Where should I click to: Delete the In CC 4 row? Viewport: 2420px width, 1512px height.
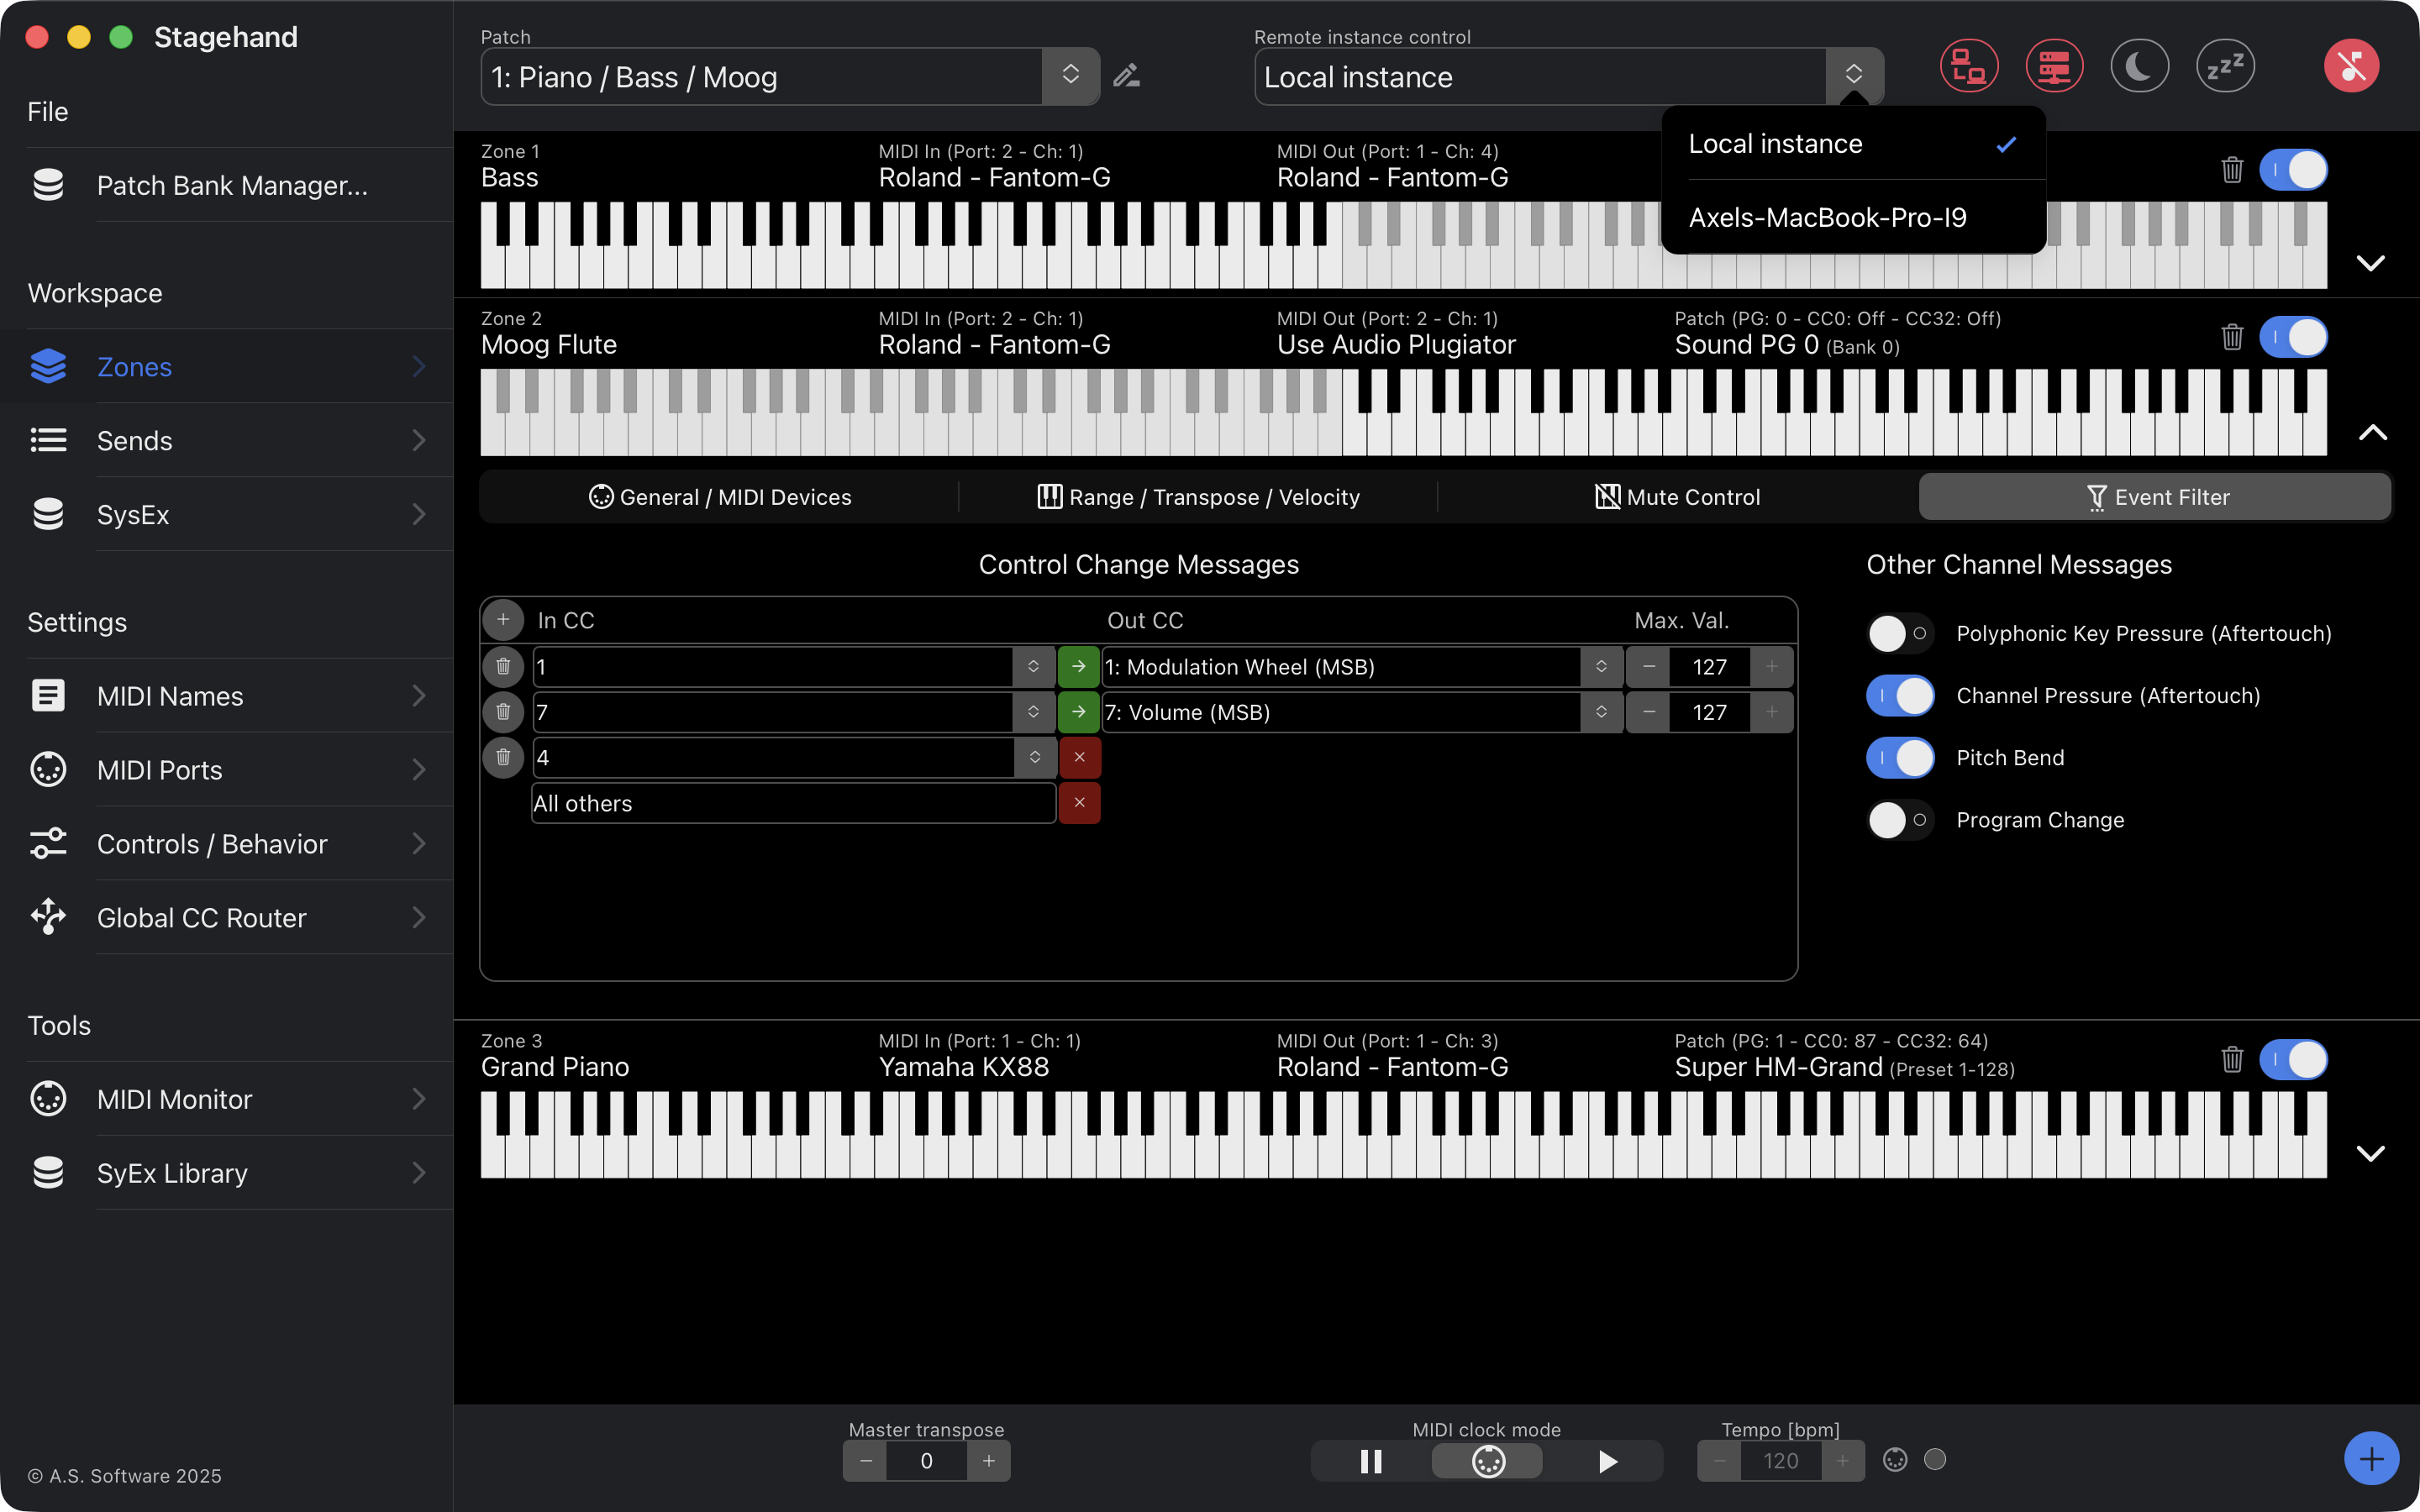click(503, 757)
